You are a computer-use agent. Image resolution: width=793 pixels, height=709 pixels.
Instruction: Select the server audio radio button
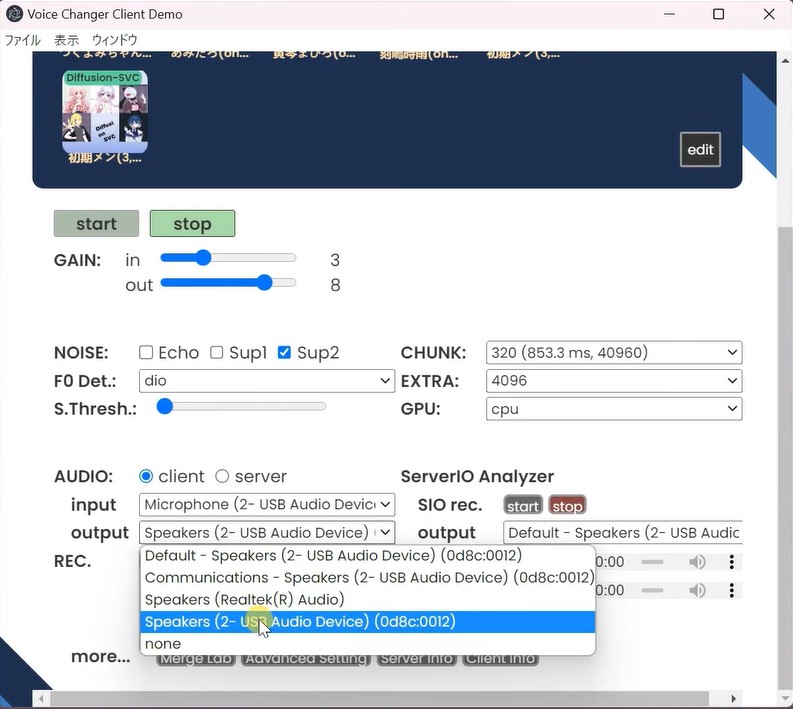[222, 477]
